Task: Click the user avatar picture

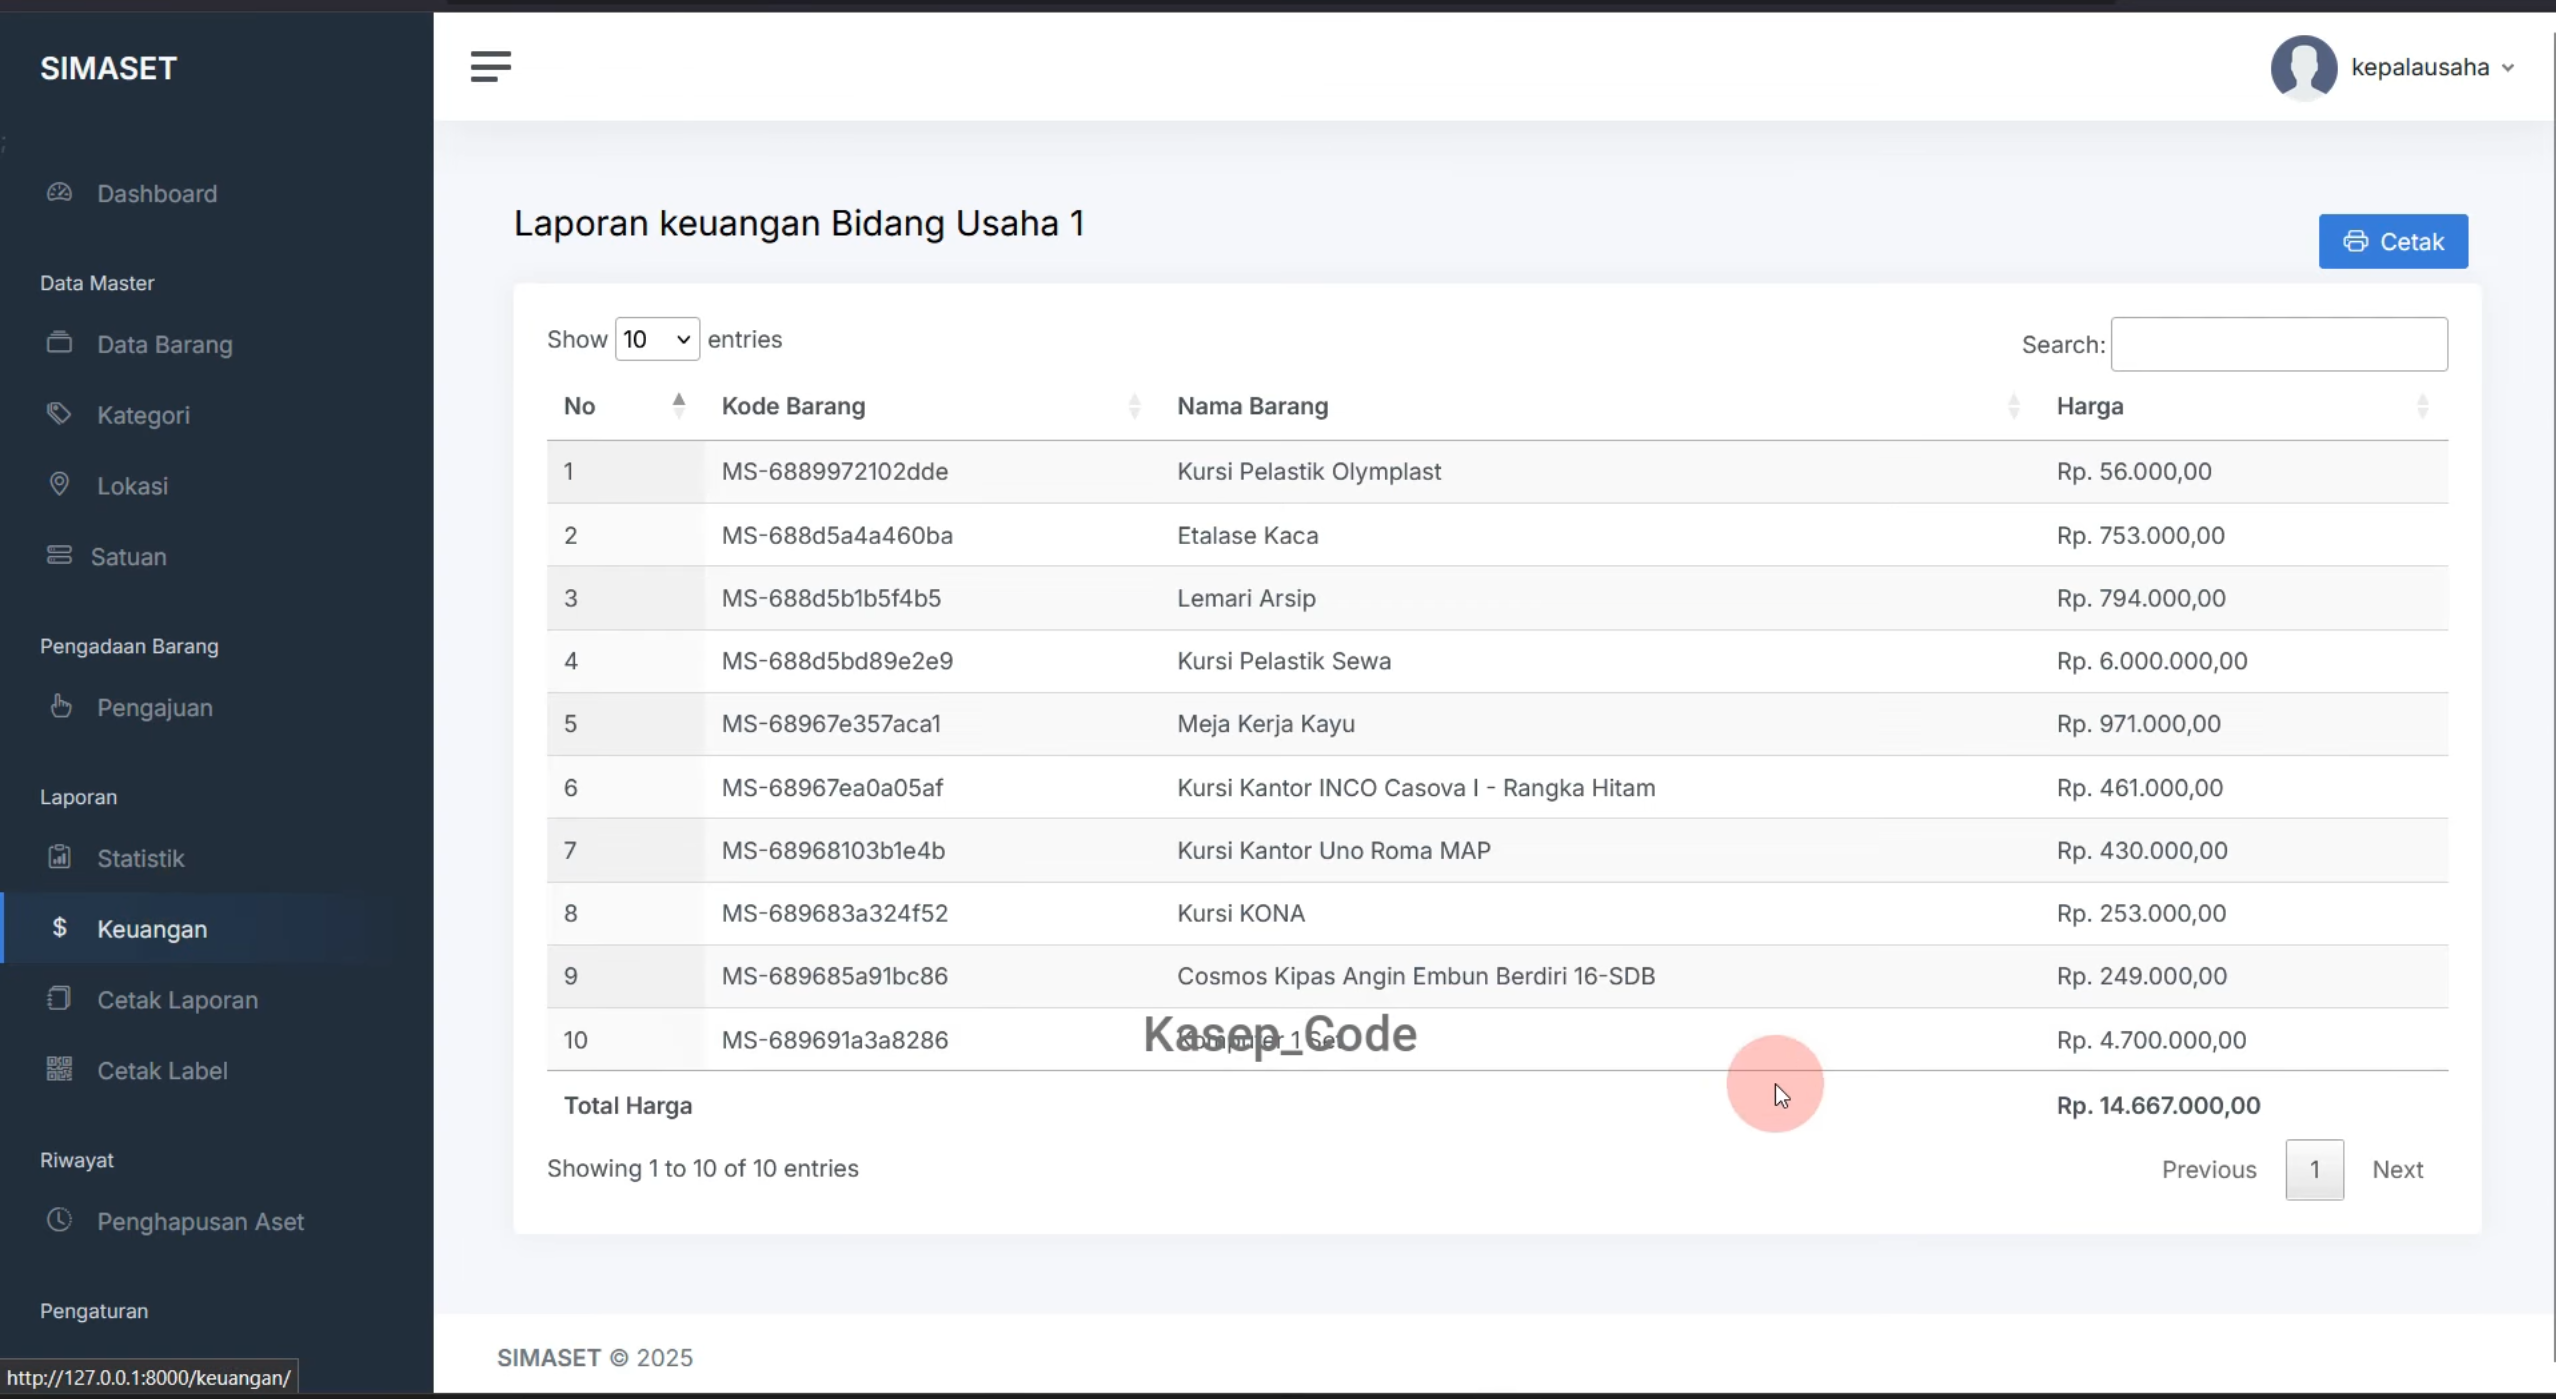Action: [x=2303, y=68]
